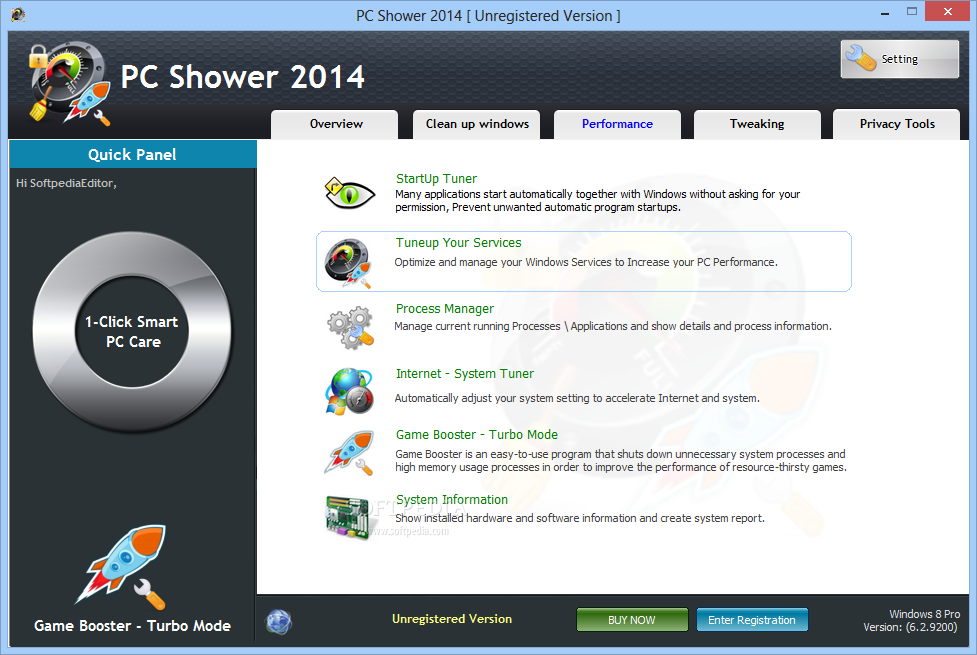The height and width of the screenshot is (655, 977).
Task: Open the Overview tab
Action: coord(335,124)
